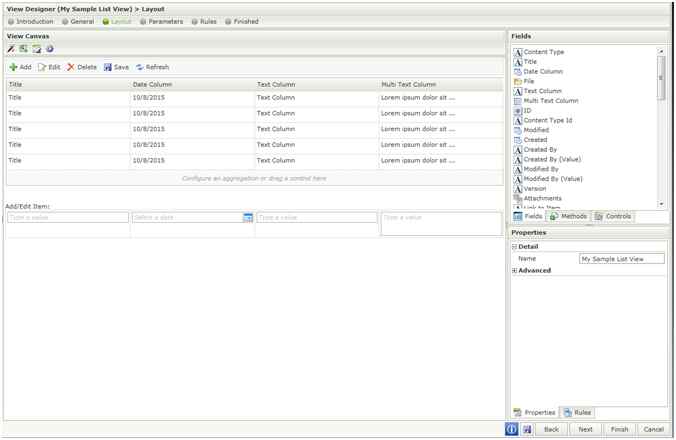Collapse the Detail properties section
Viewport: 676px width, 440px height.
pyautogui.click(x=514, y=247)
